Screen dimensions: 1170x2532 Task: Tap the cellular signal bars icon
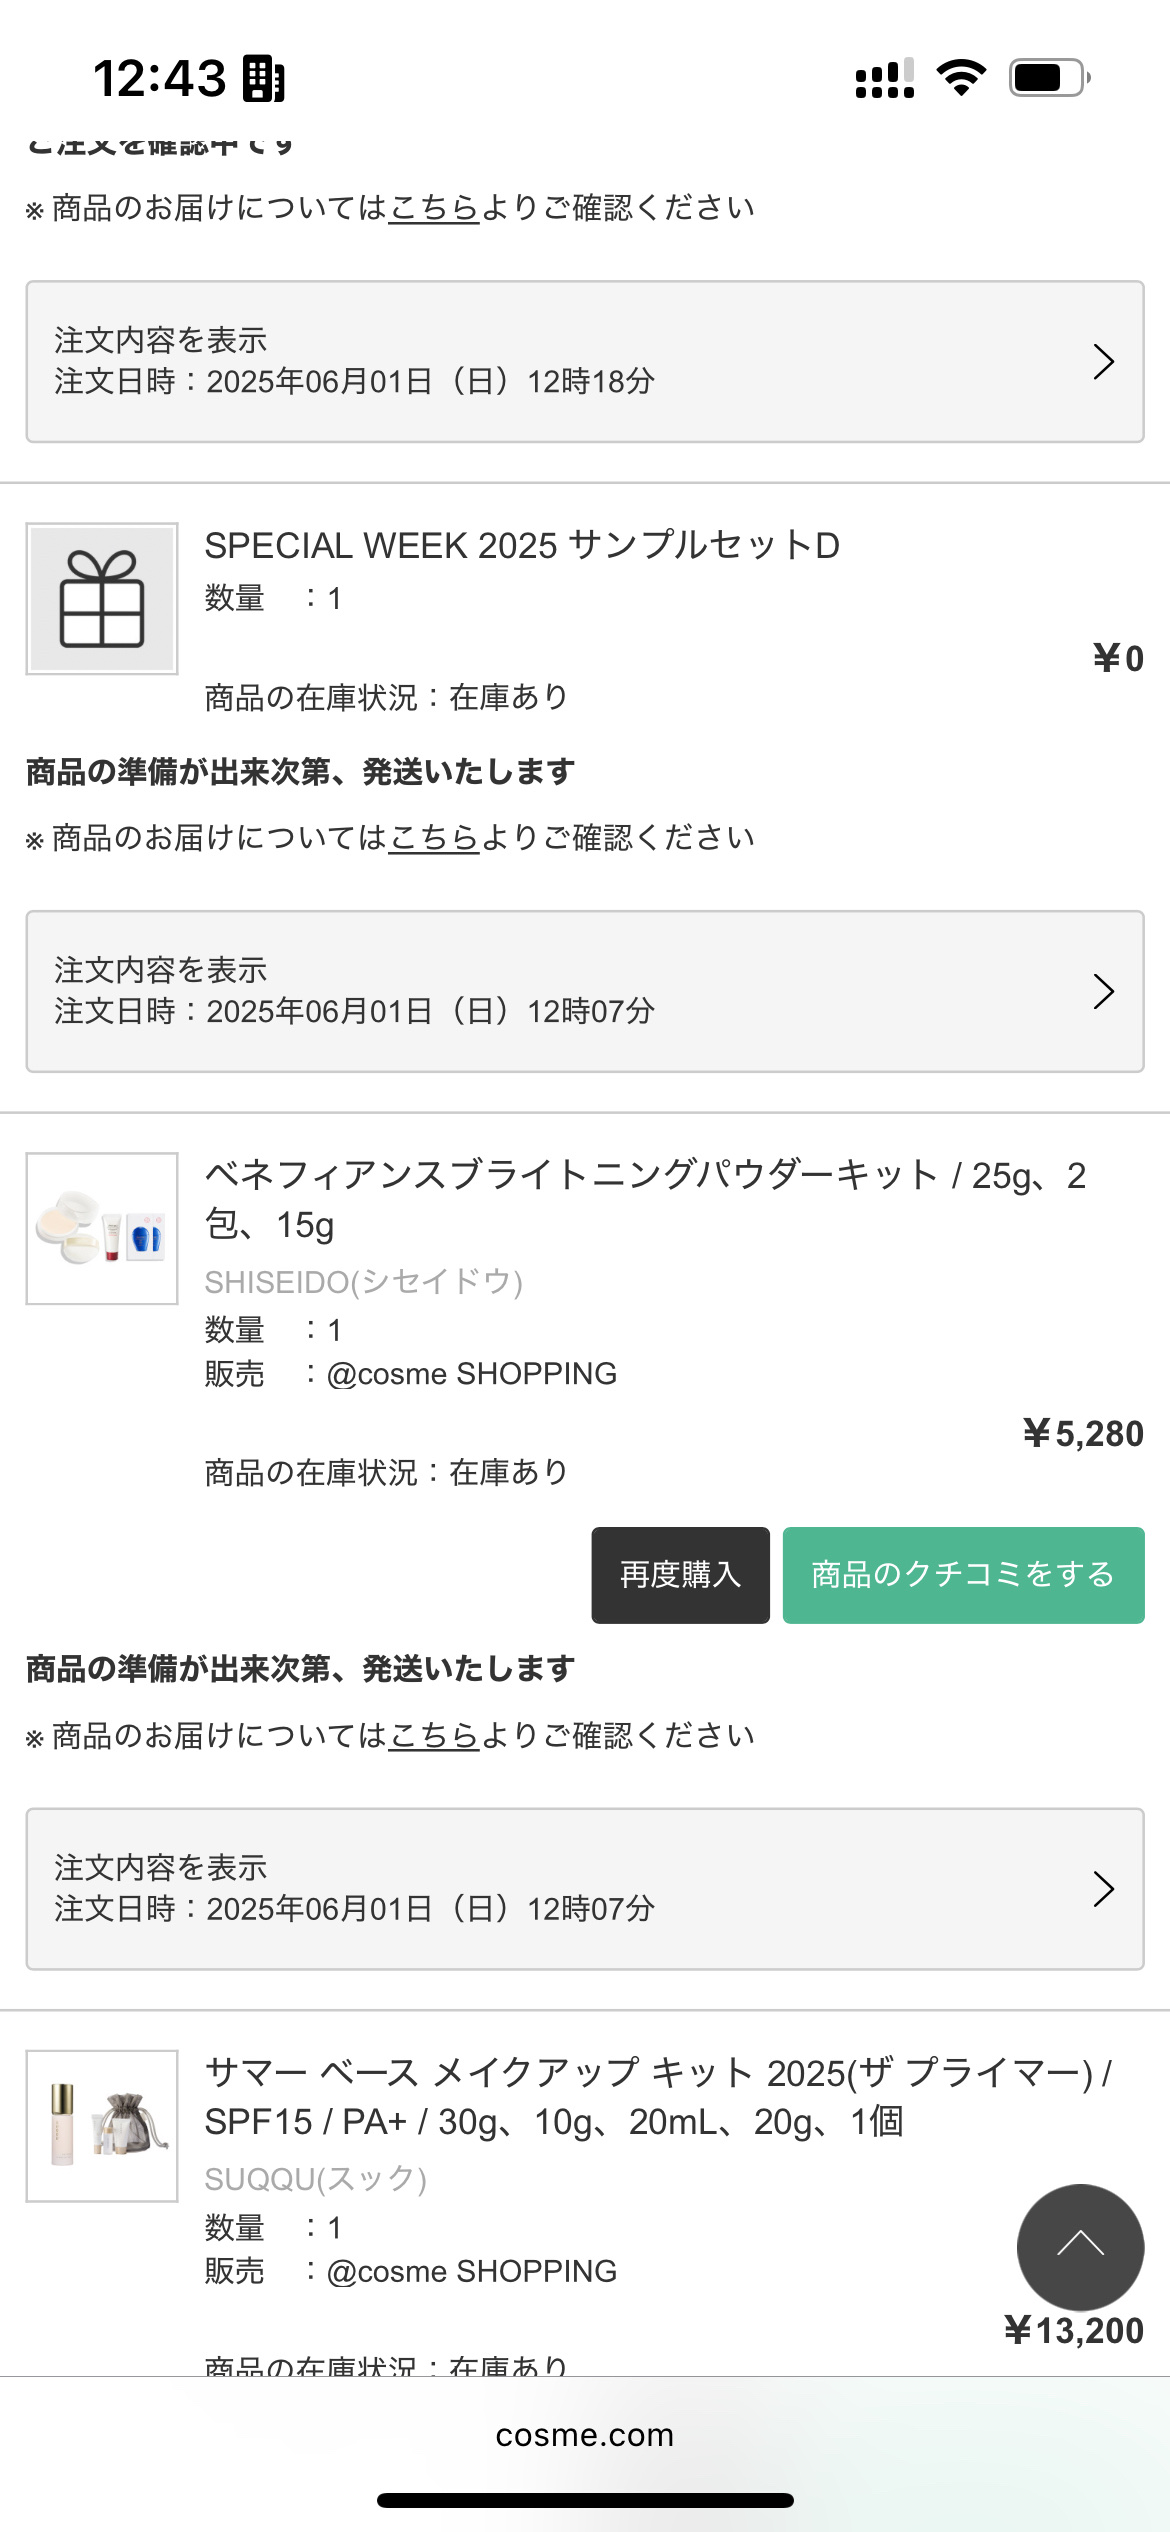coord(885,78)
